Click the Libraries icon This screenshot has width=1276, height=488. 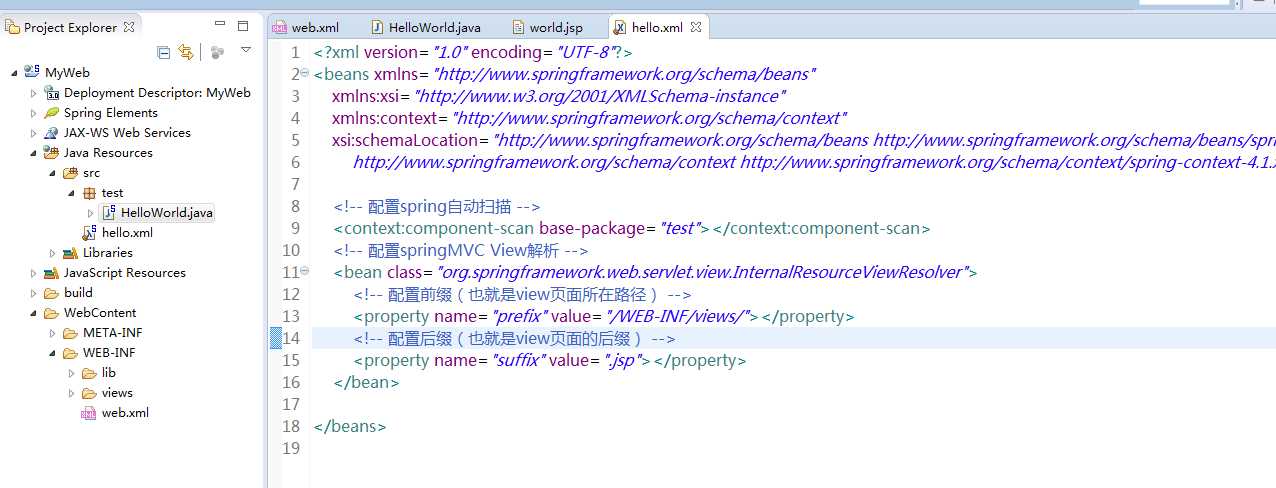point(71,252)
